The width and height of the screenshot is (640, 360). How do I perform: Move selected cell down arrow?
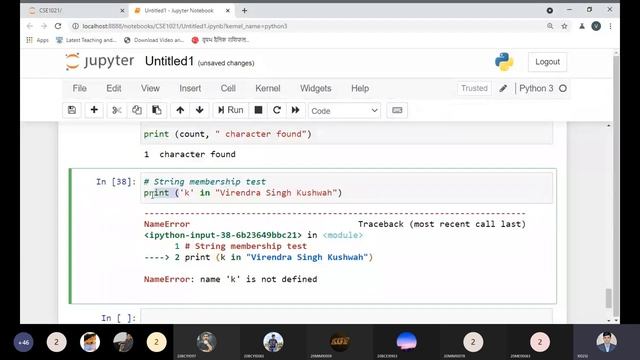[x=200, y=110]
